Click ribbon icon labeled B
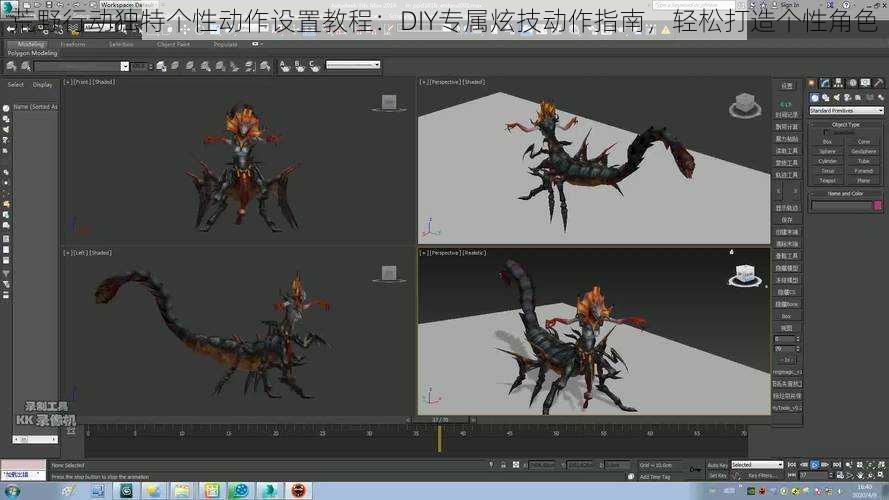This screenshot has height=500, width=889. click(299, 66)
